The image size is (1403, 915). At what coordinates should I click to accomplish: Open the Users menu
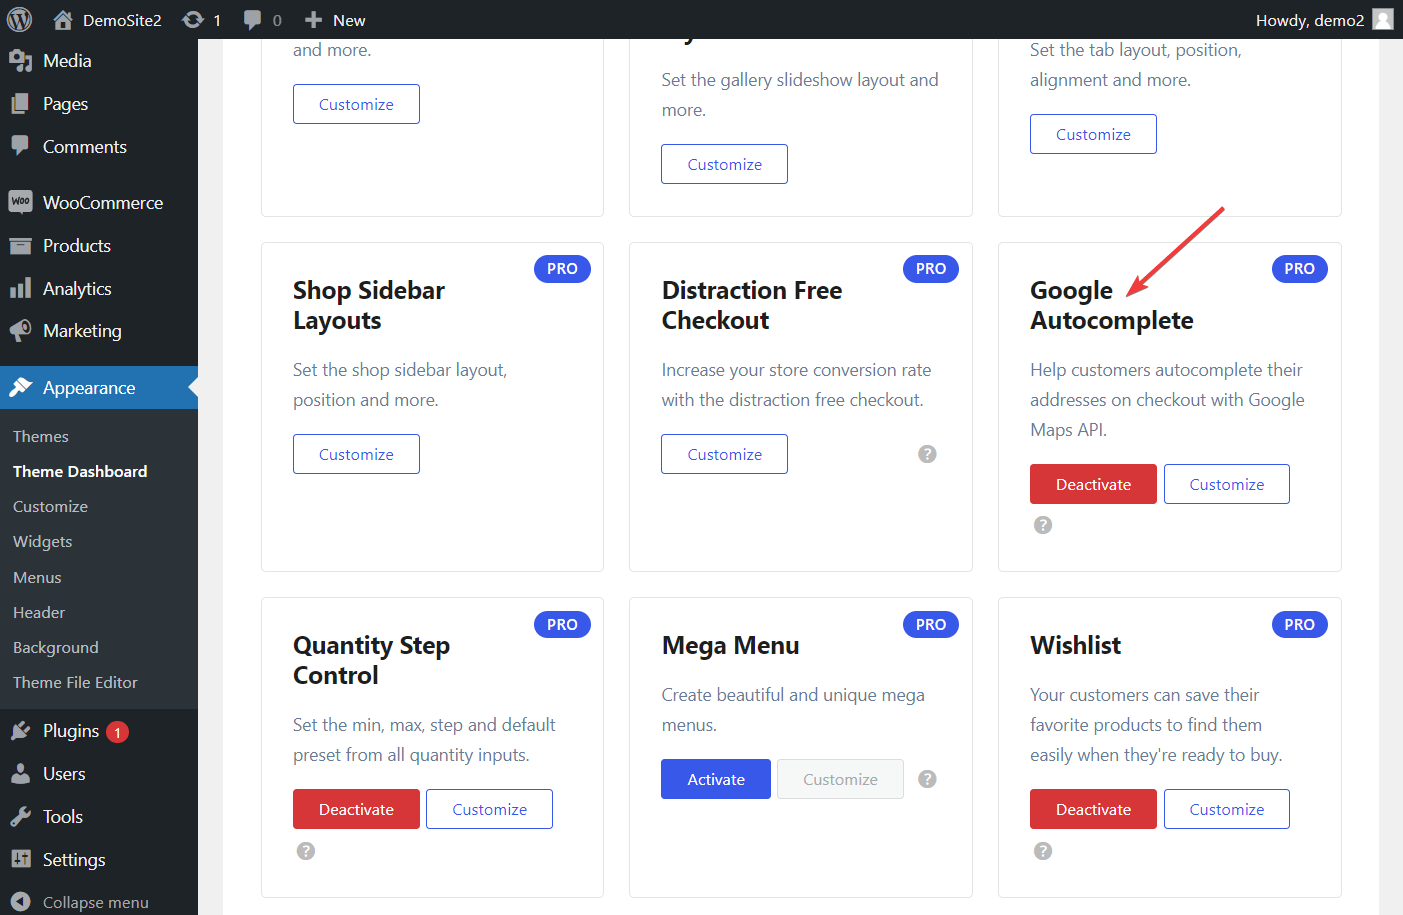[x=64, y=774]
